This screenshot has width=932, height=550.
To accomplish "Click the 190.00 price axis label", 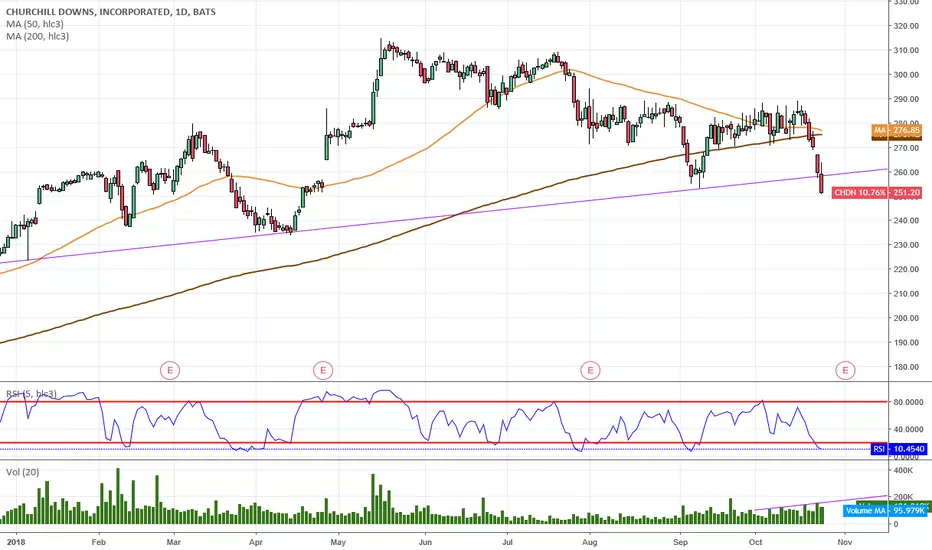I will coord(907,342).
